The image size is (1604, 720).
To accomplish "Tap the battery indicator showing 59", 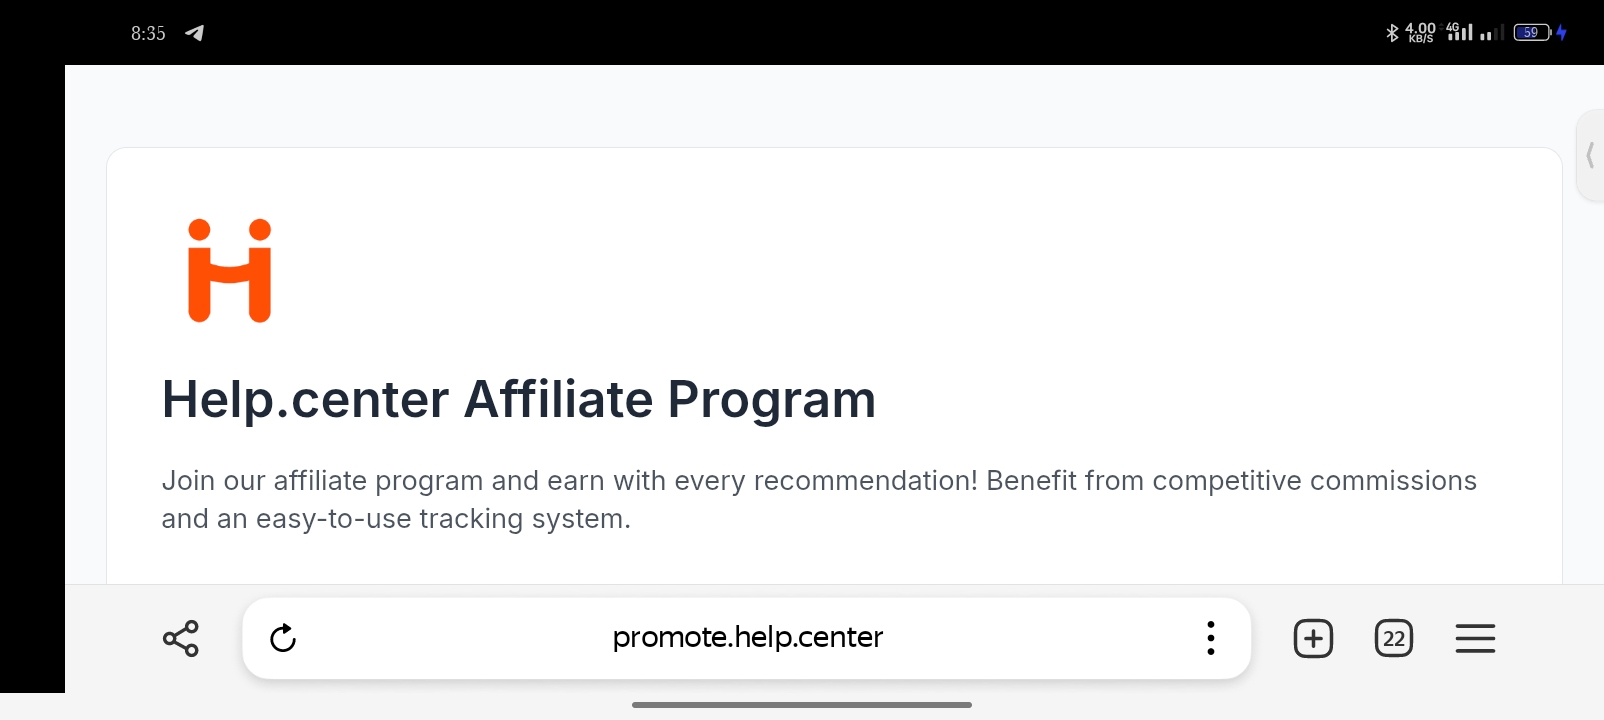I will click(x=1531, y=32).
